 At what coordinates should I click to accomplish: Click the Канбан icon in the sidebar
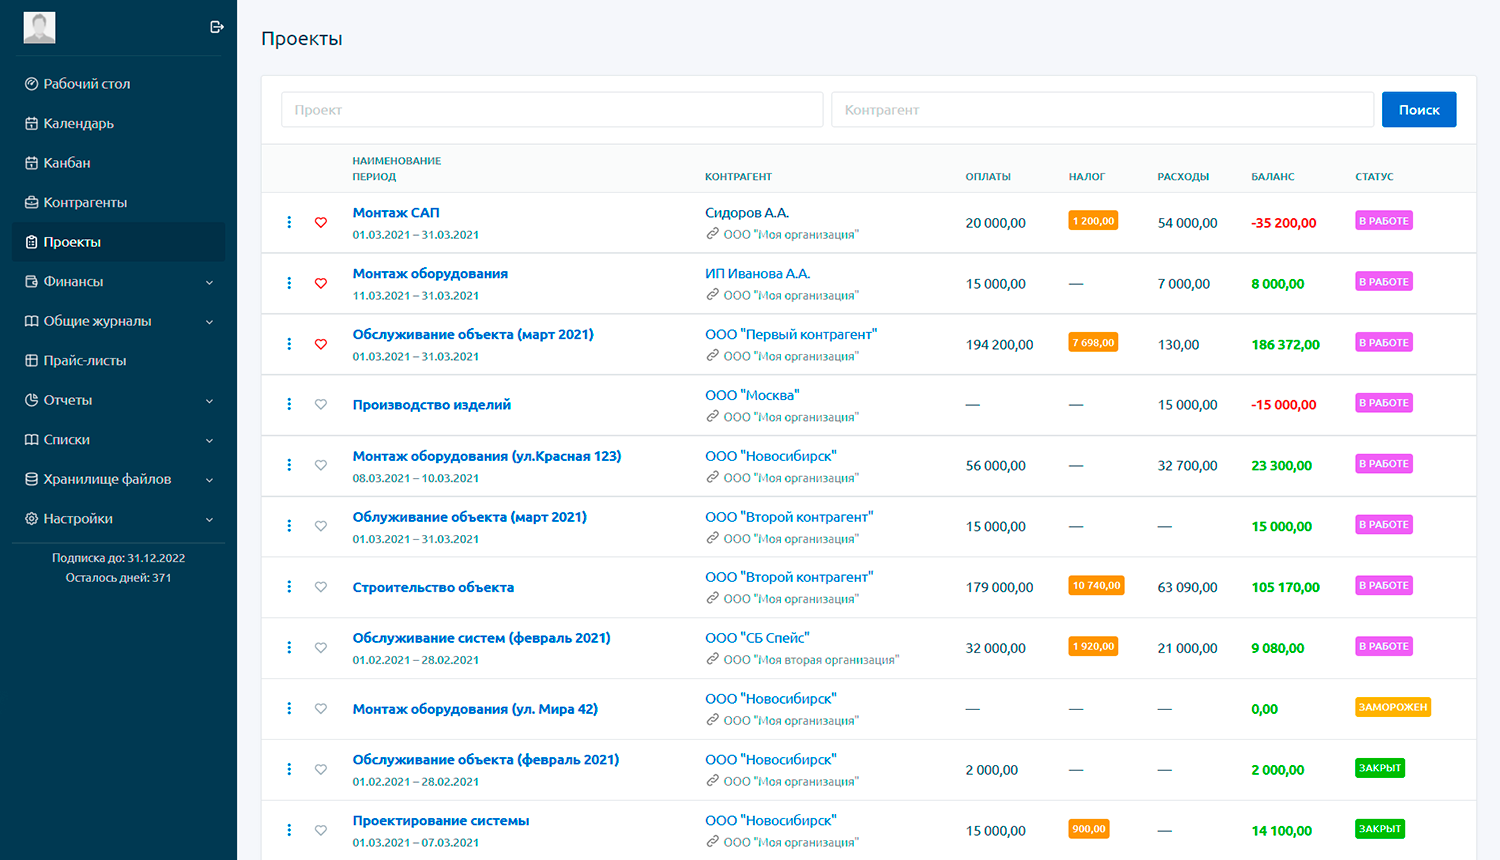coord(31,163)
